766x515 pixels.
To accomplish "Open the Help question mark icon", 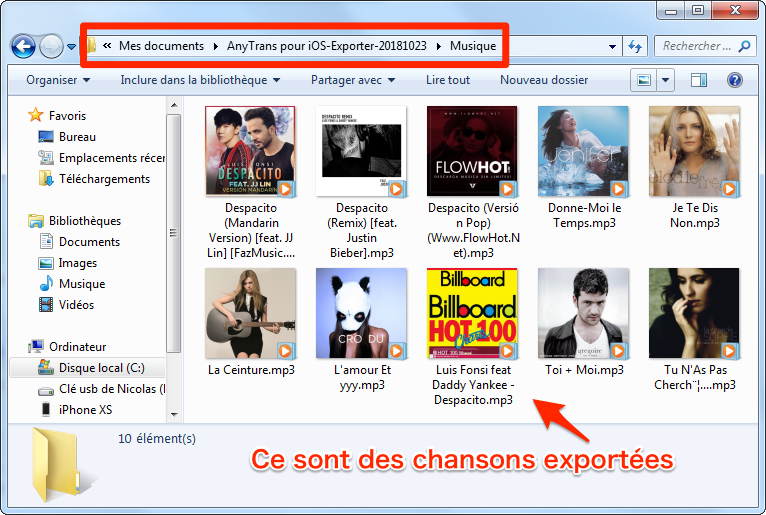I will 735,80.
